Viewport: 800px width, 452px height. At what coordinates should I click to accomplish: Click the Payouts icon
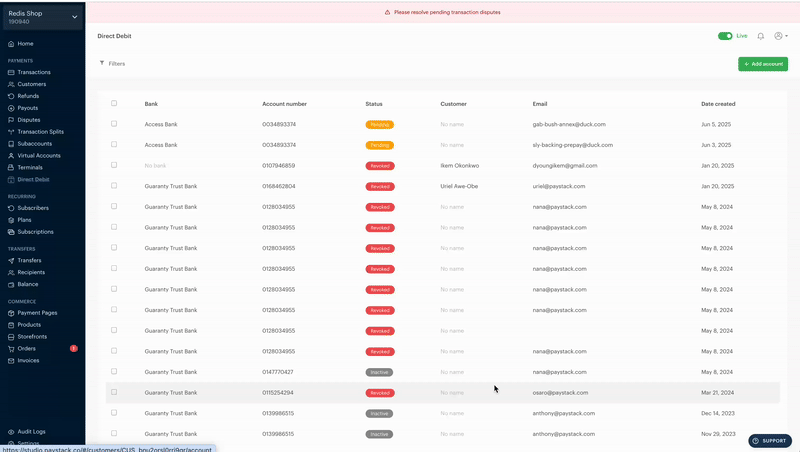(11, 108)
